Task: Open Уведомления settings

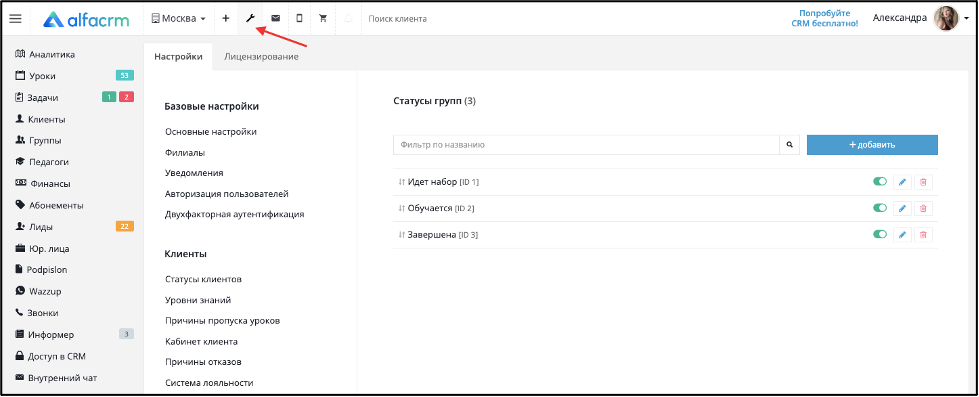Action: coord(194,173)
